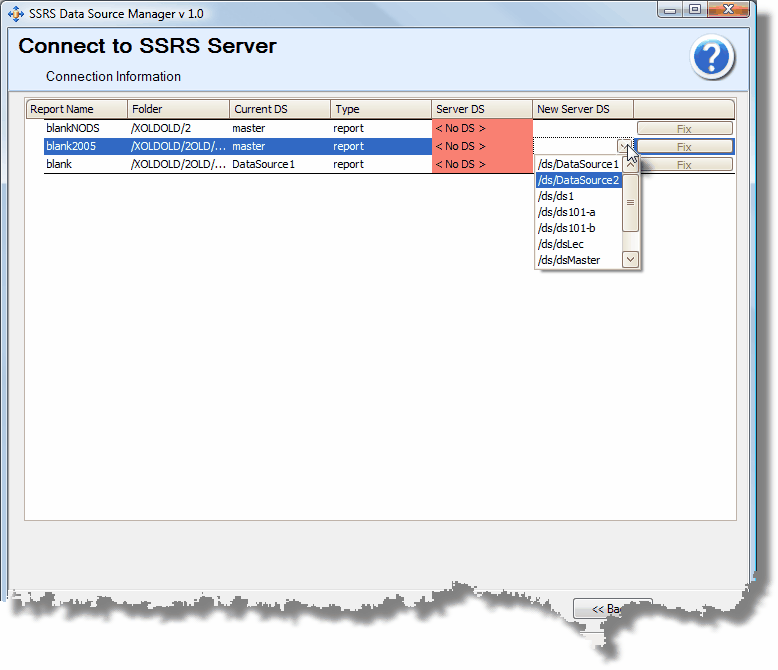Click Fix button for blankNODS row

[684, 129]
